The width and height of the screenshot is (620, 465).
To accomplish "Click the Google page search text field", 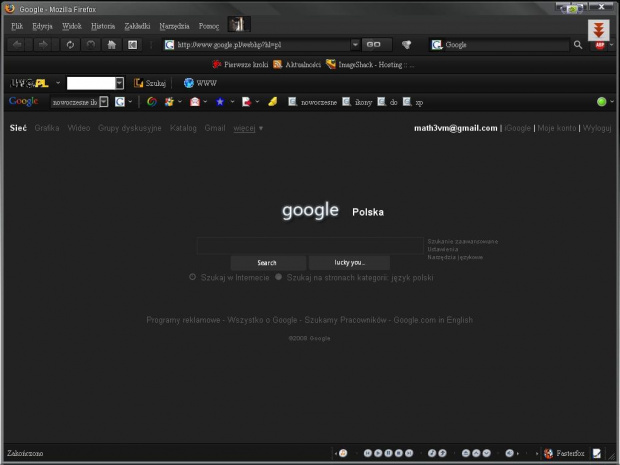I will pos(310,246).
